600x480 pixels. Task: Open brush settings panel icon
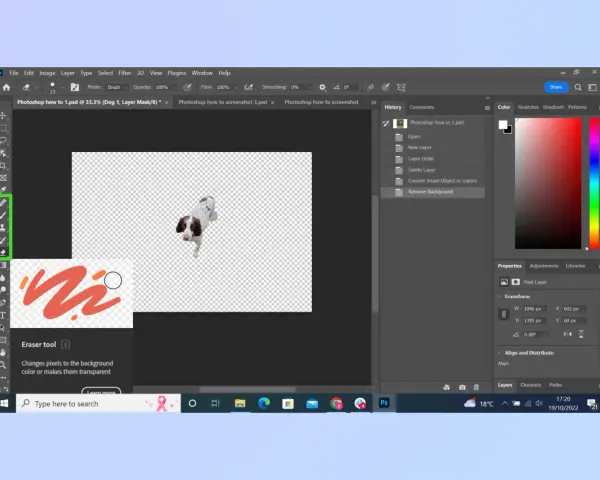point(75,87)
